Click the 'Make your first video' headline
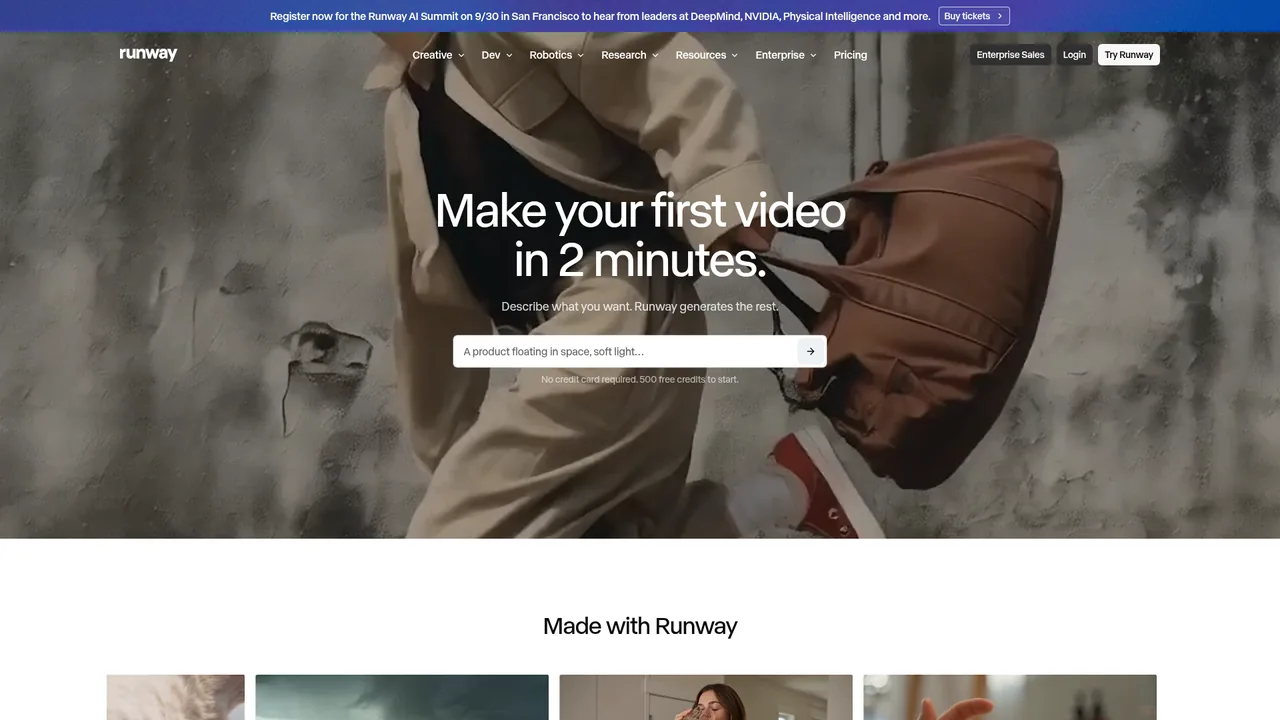 point(640,235)
